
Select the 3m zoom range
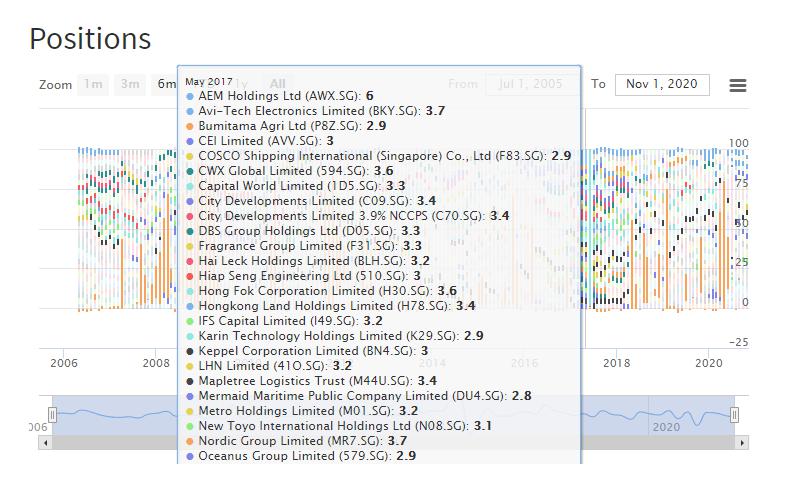[130, 85]
